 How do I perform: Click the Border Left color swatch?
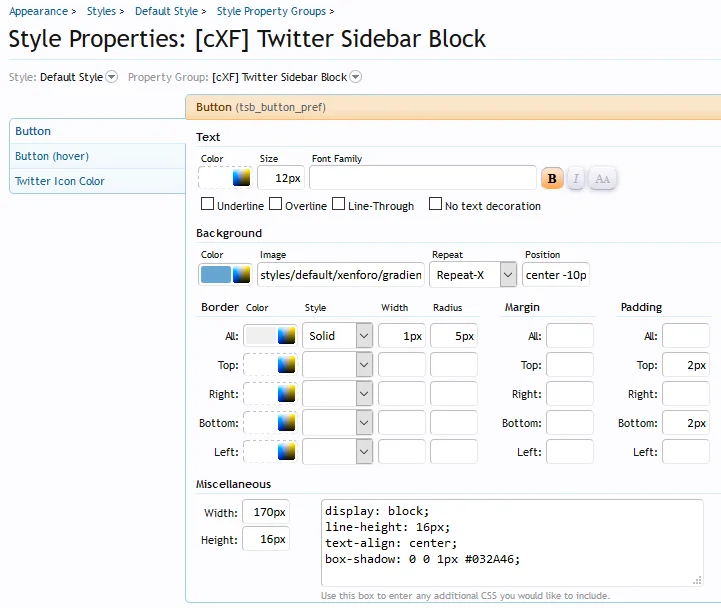[x=261, y=452]
